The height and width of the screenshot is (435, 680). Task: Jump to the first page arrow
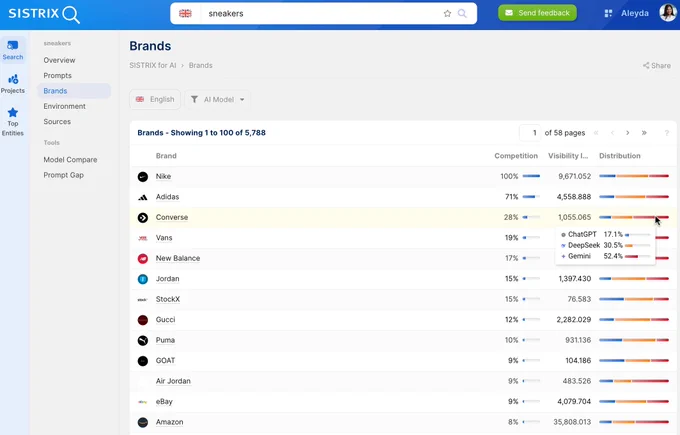(x=596, y=133)
